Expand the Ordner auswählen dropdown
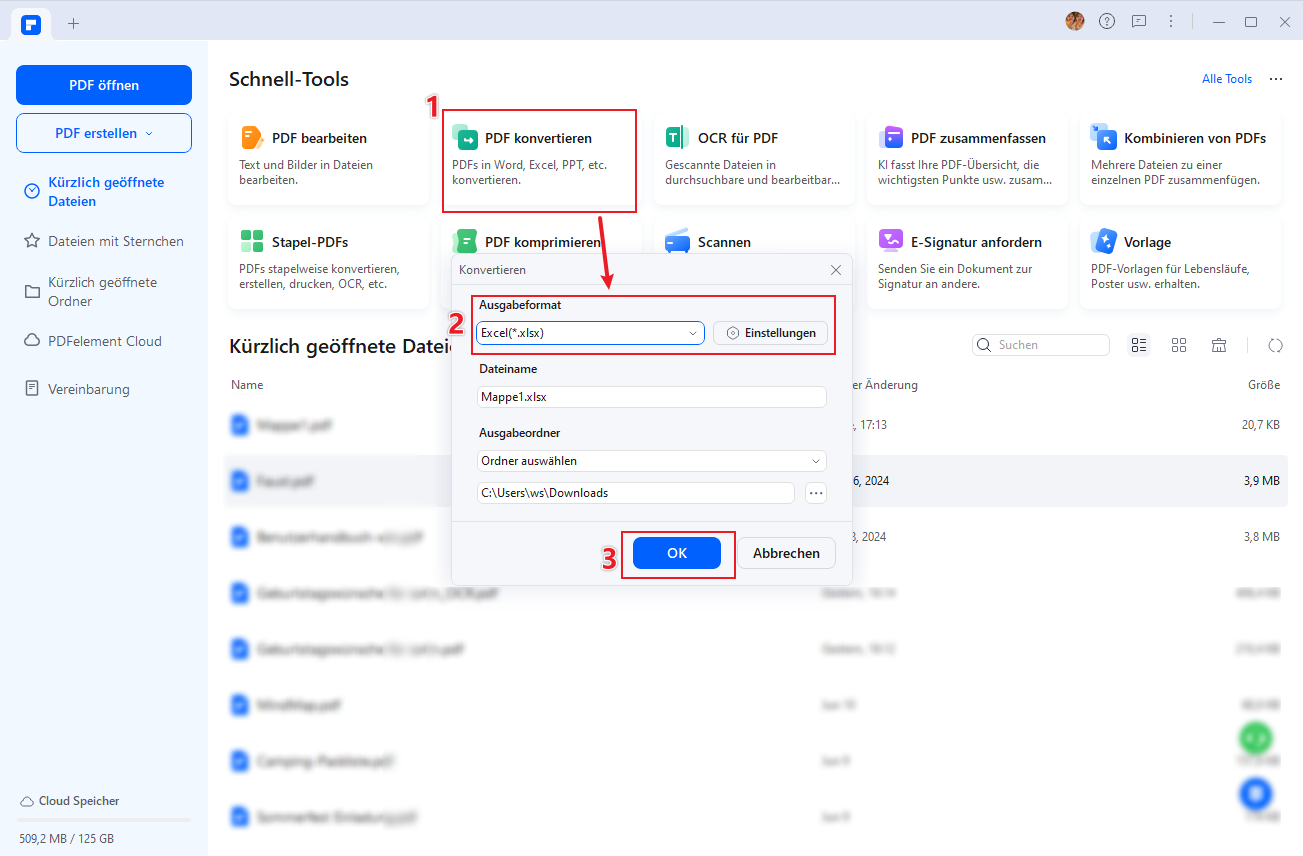Screen dimensions: 1303x856 click(652, 461)
